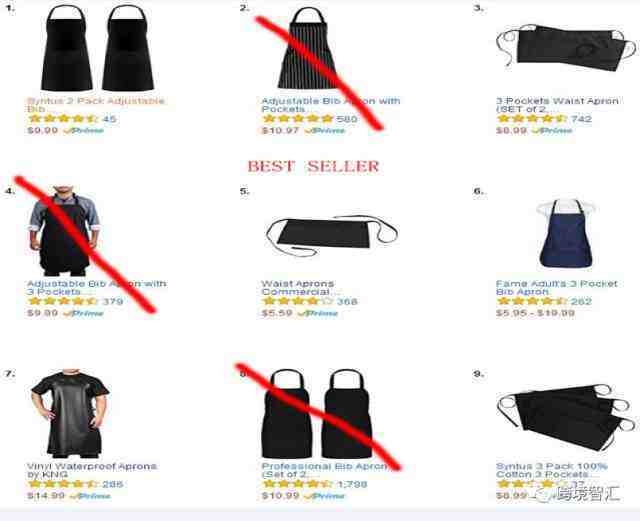
Task: Open Waist Aprons Commercial product link
Action: [300, 287]
